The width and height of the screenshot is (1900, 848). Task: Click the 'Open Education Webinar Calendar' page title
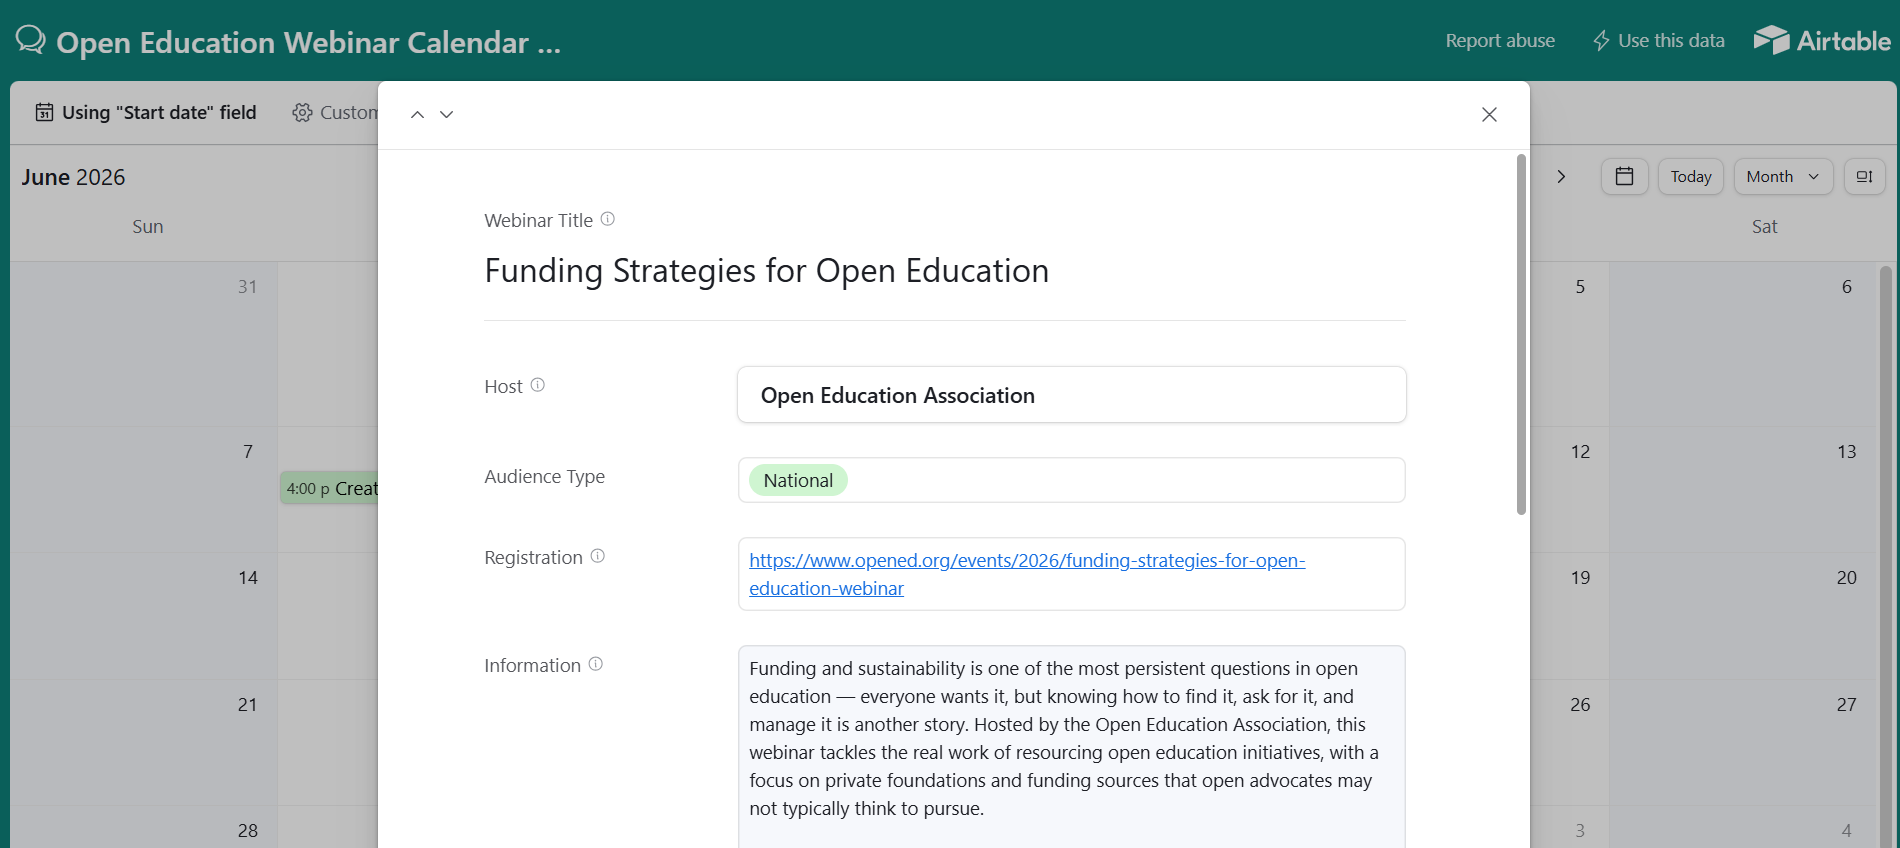(309, 42)
